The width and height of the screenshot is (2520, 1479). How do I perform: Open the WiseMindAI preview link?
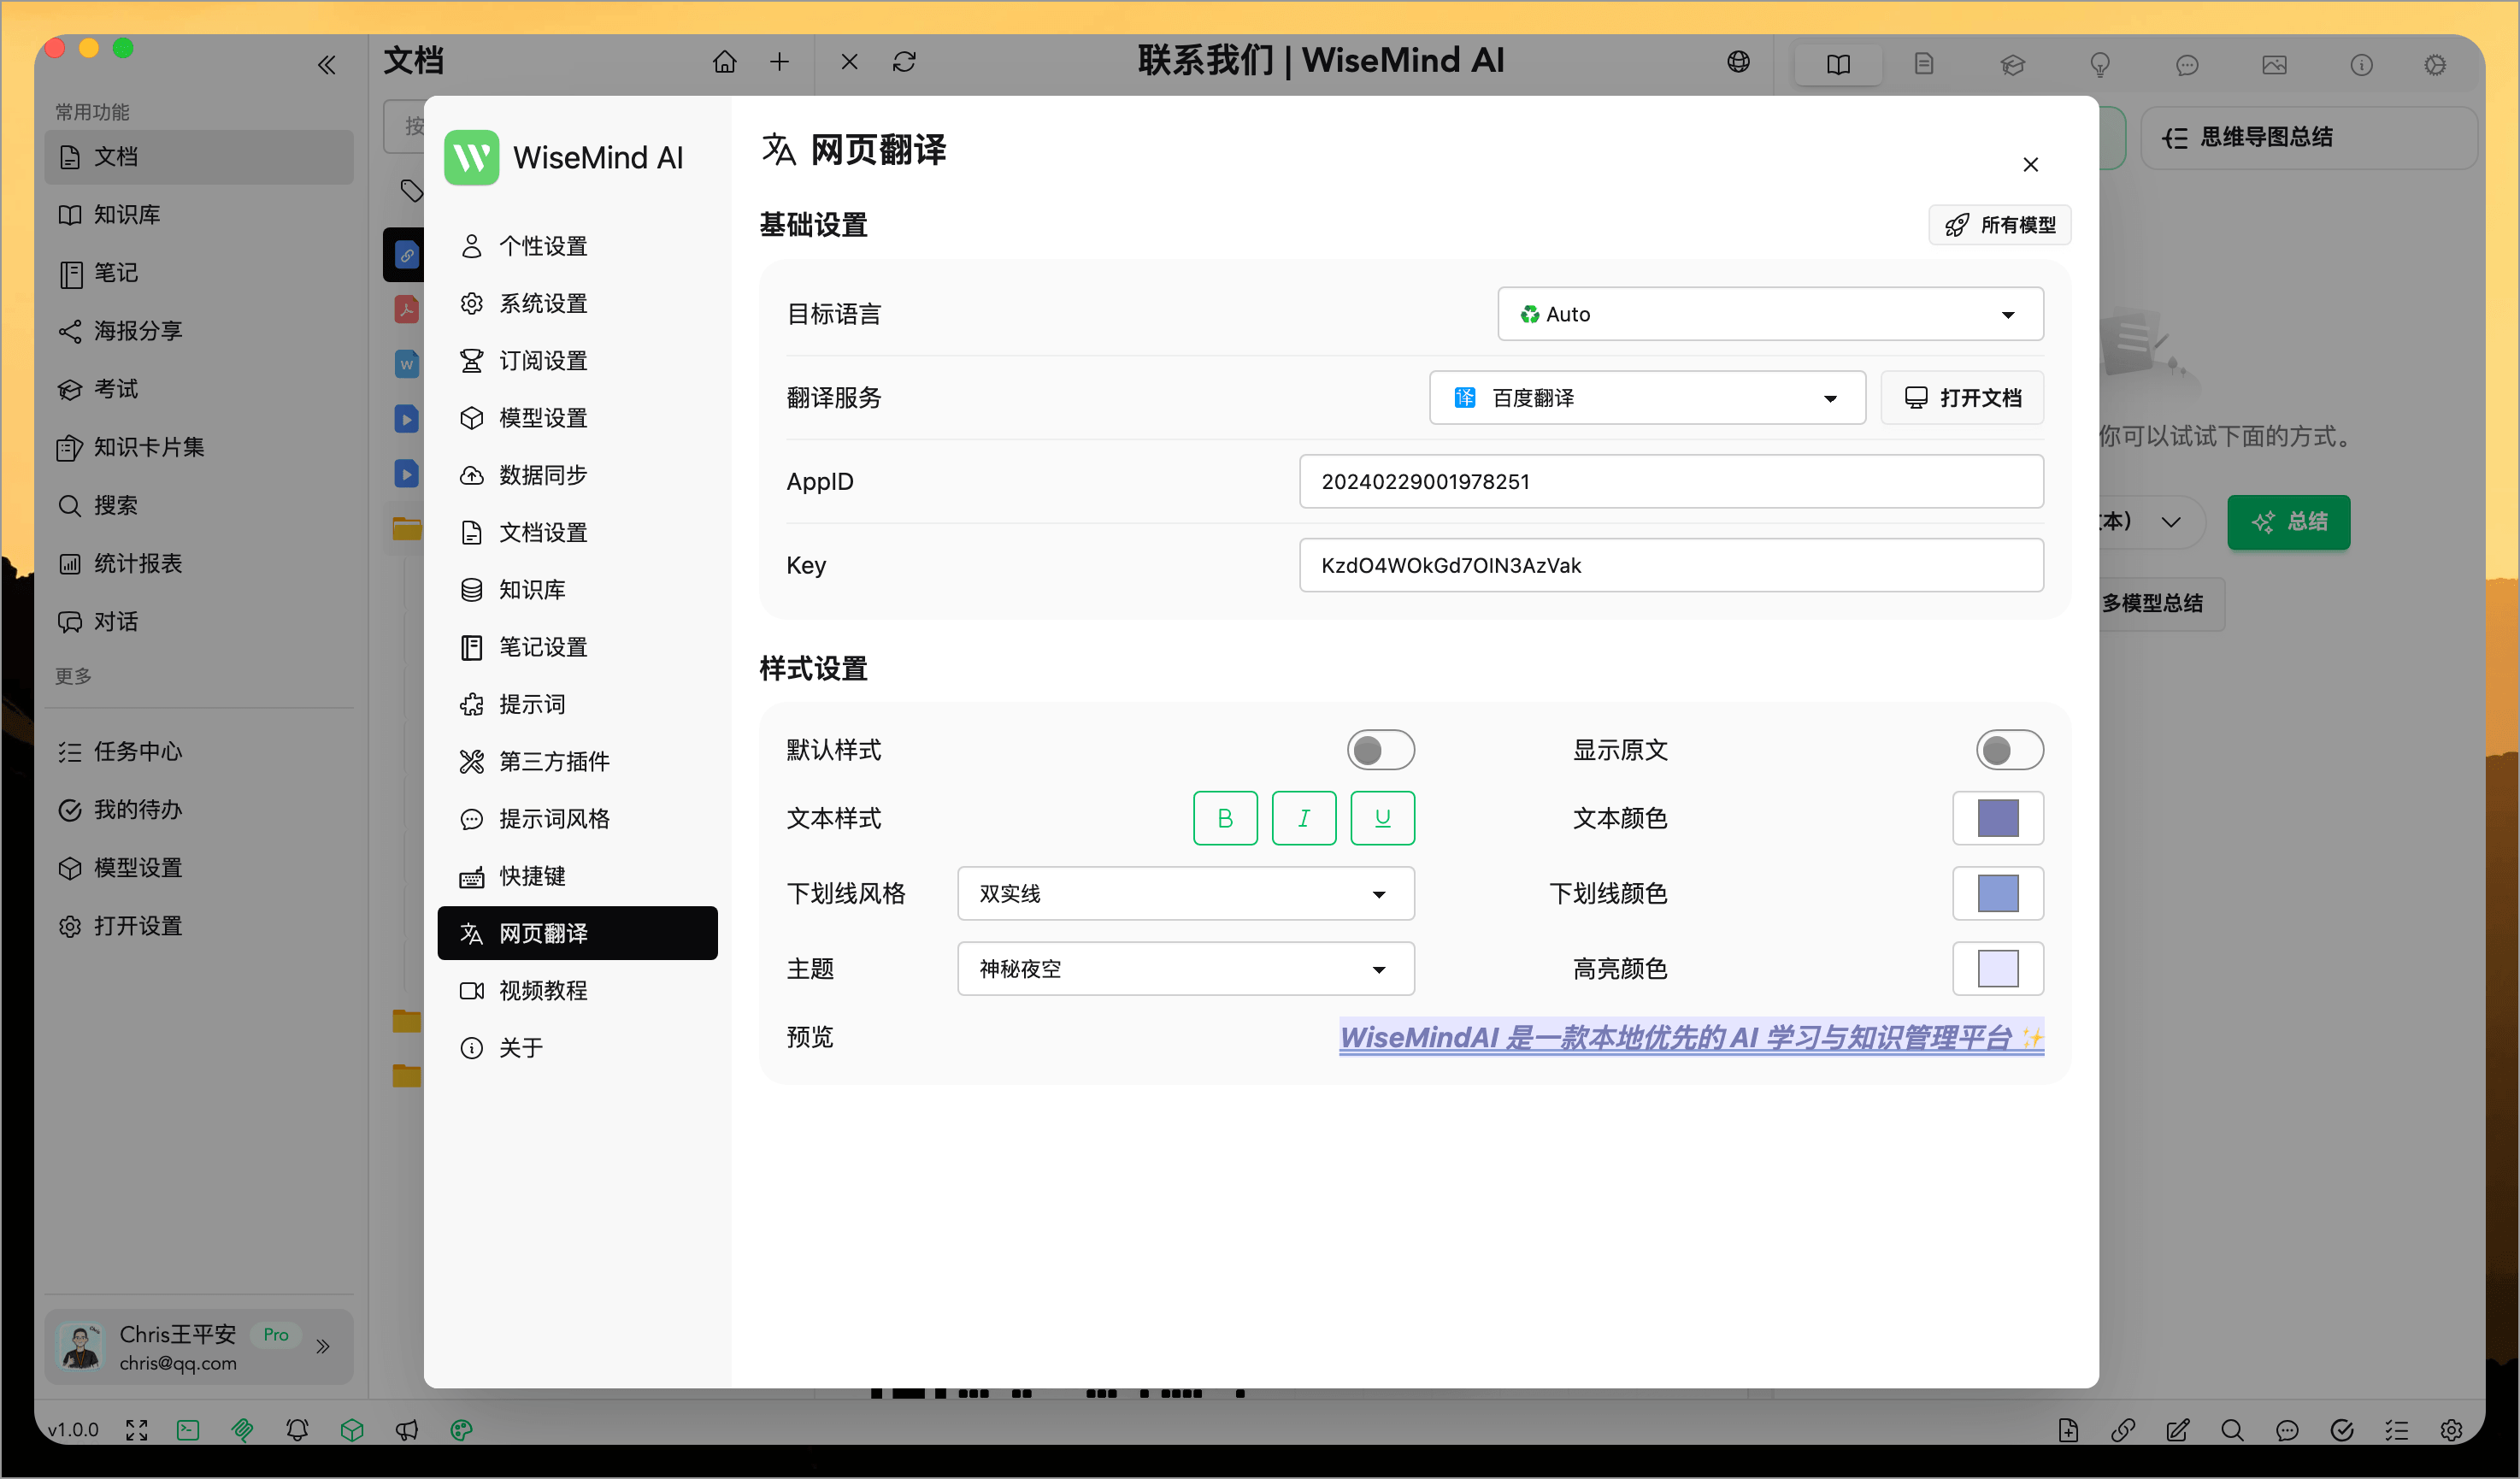point(1690,1038)
